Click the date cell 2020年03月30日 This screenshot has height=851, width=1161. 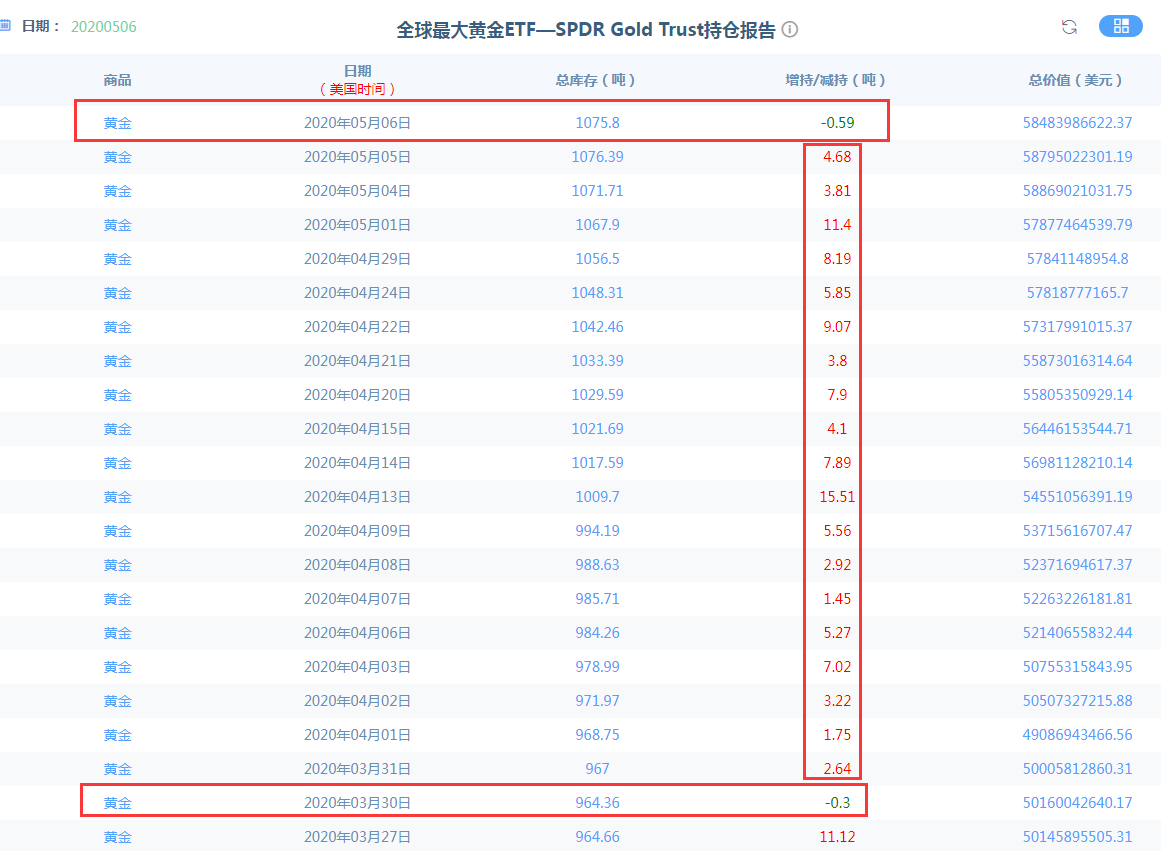click(357, 804)
